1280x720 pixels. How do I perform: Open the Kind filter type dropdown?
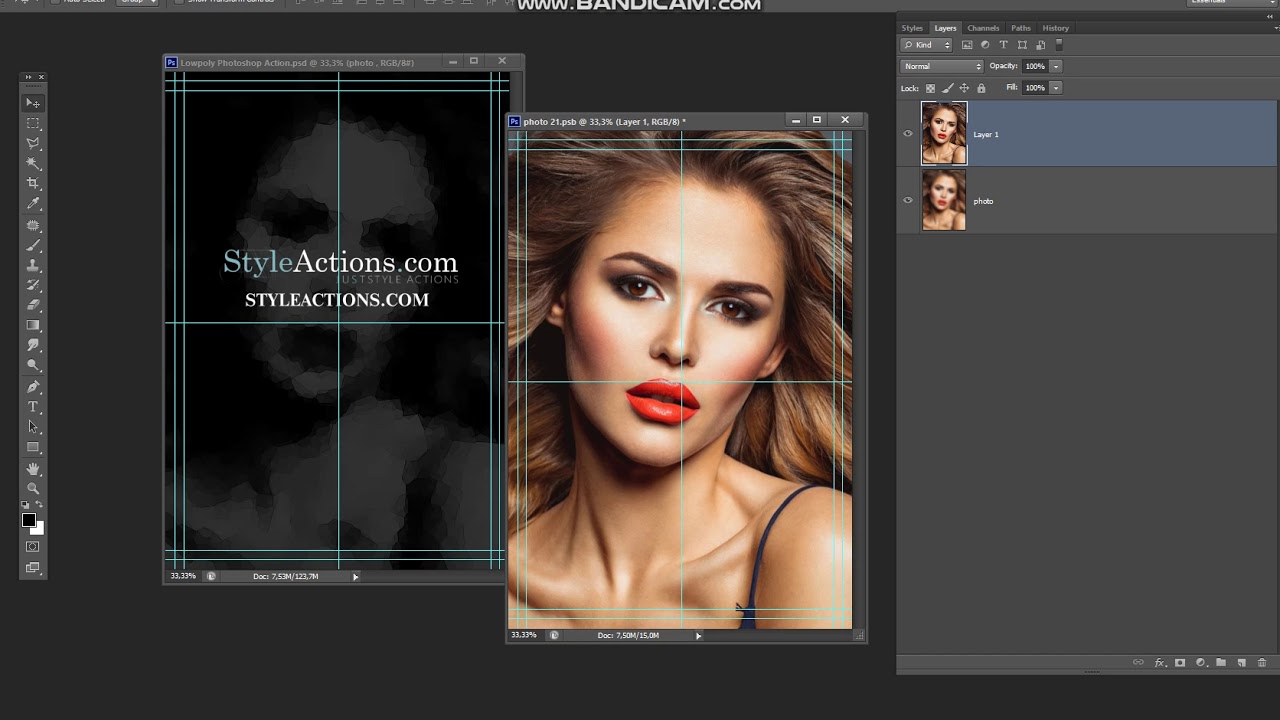pyautogui.click(x=927, y=45)
